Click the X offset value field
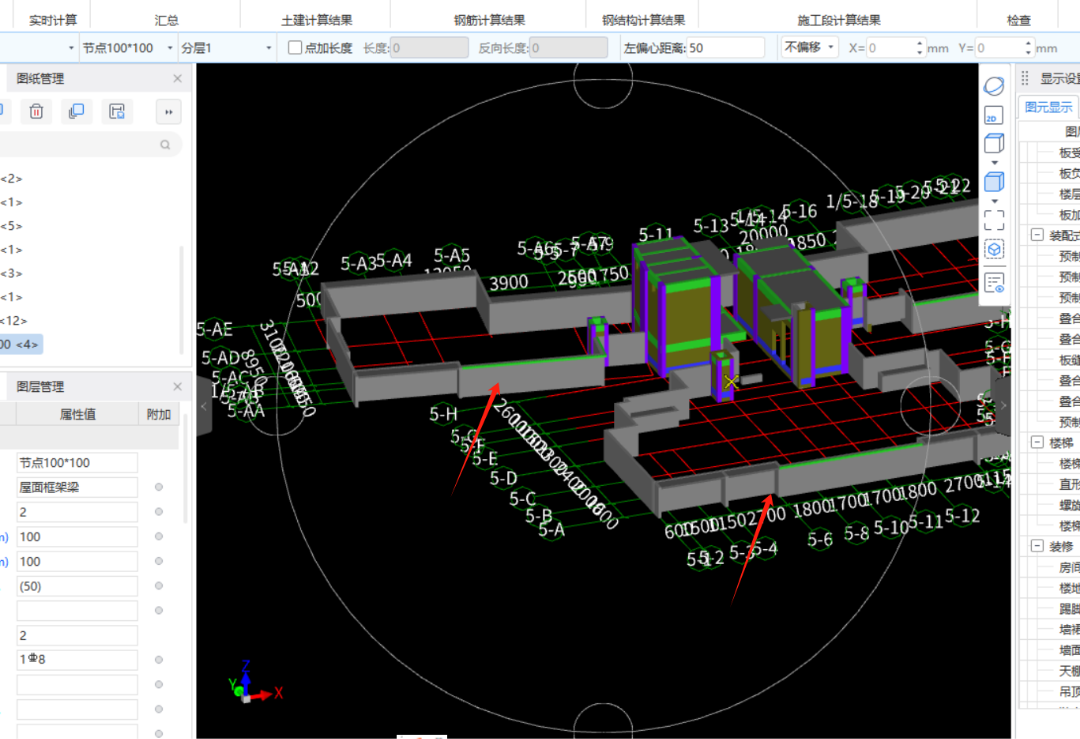 click(x=890, y=48)
